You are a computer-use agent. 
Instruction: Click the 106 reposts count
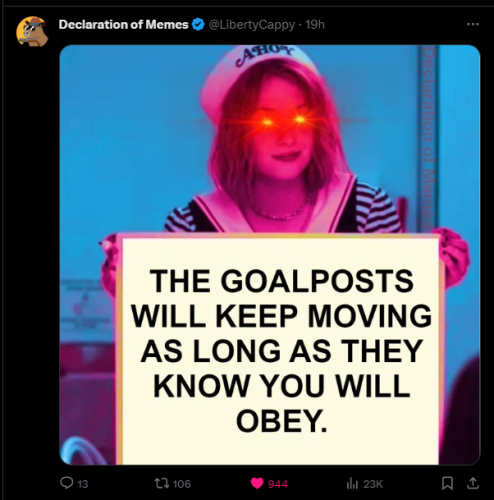coord(182,484)
